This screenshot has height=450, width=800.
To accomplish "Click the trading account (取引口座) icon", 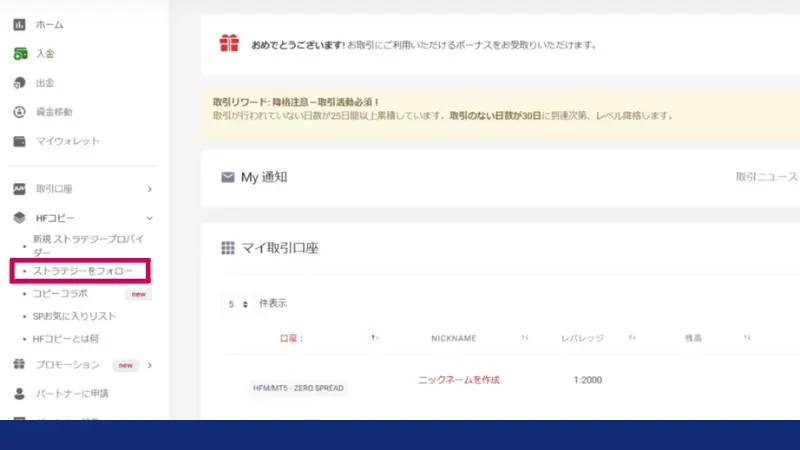I will pos(19,188).
